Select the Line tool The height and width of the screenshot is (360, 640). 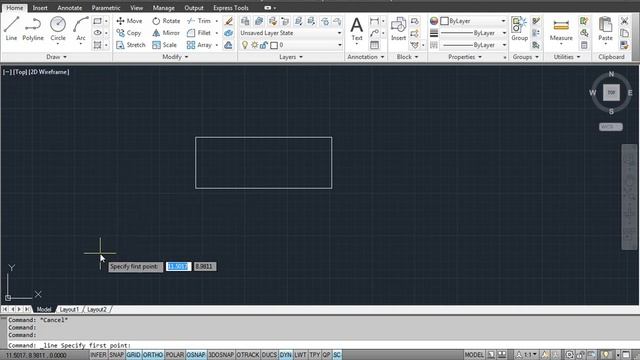click(11, 29)
